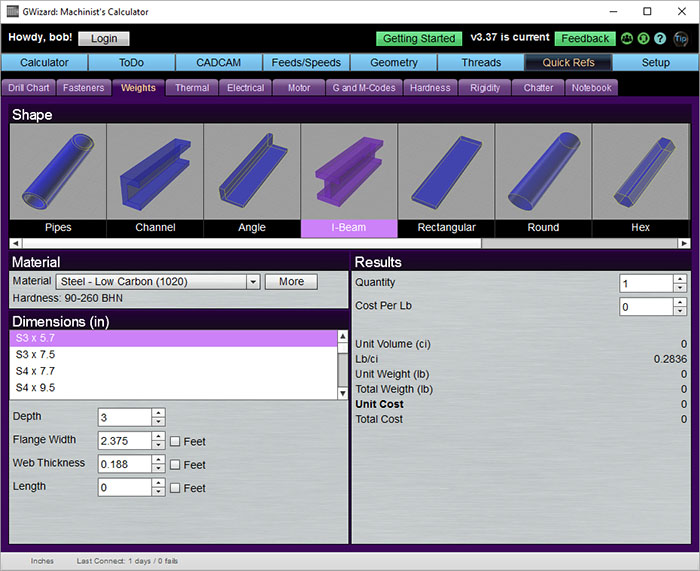This screenshot has width=700, height=571.
Task: Increase the Quantity spinner value
Action: tap(680, 279)
